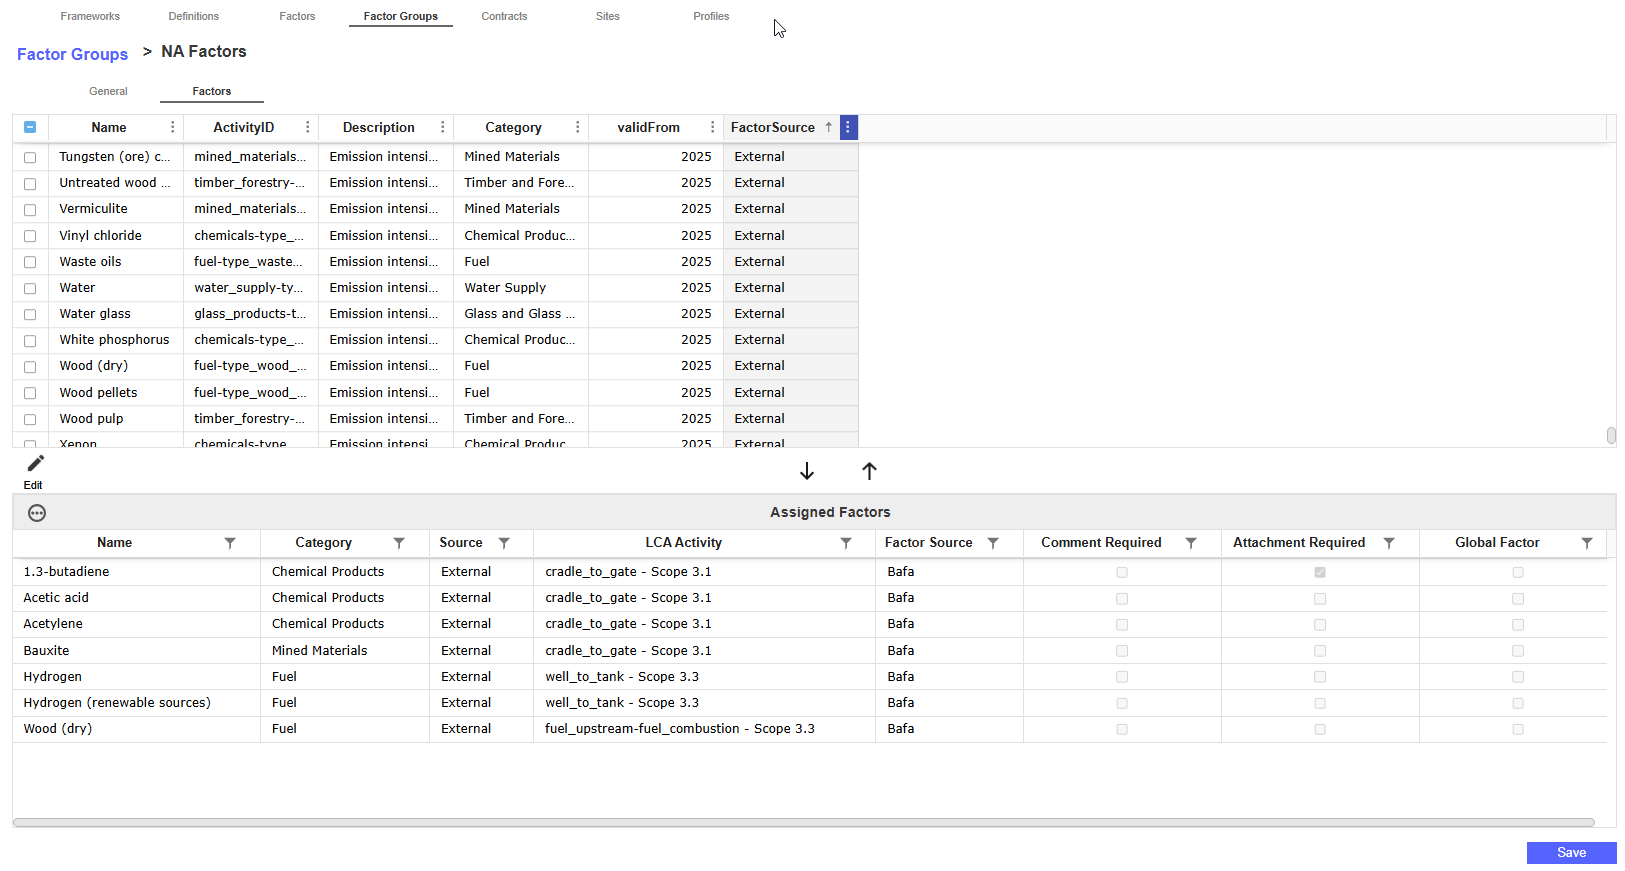Check the Wood pellets row checkbox
This screenshot has height=871, width=1625.
[x=30, y=393]
